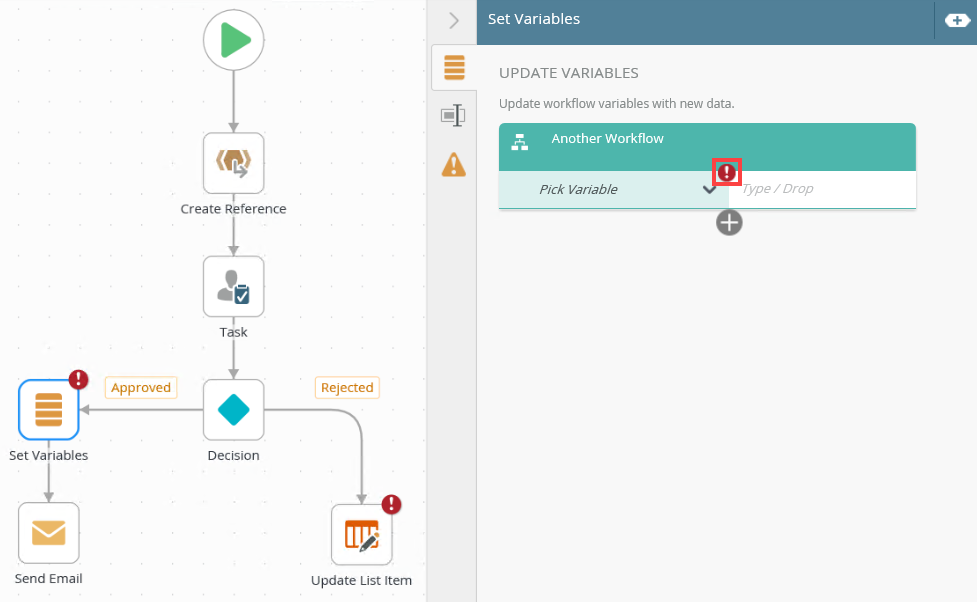Click the UPDATE VARIABLES section heading
The width and height of the screenshot is (977, 602).
[x=569, y=73]
